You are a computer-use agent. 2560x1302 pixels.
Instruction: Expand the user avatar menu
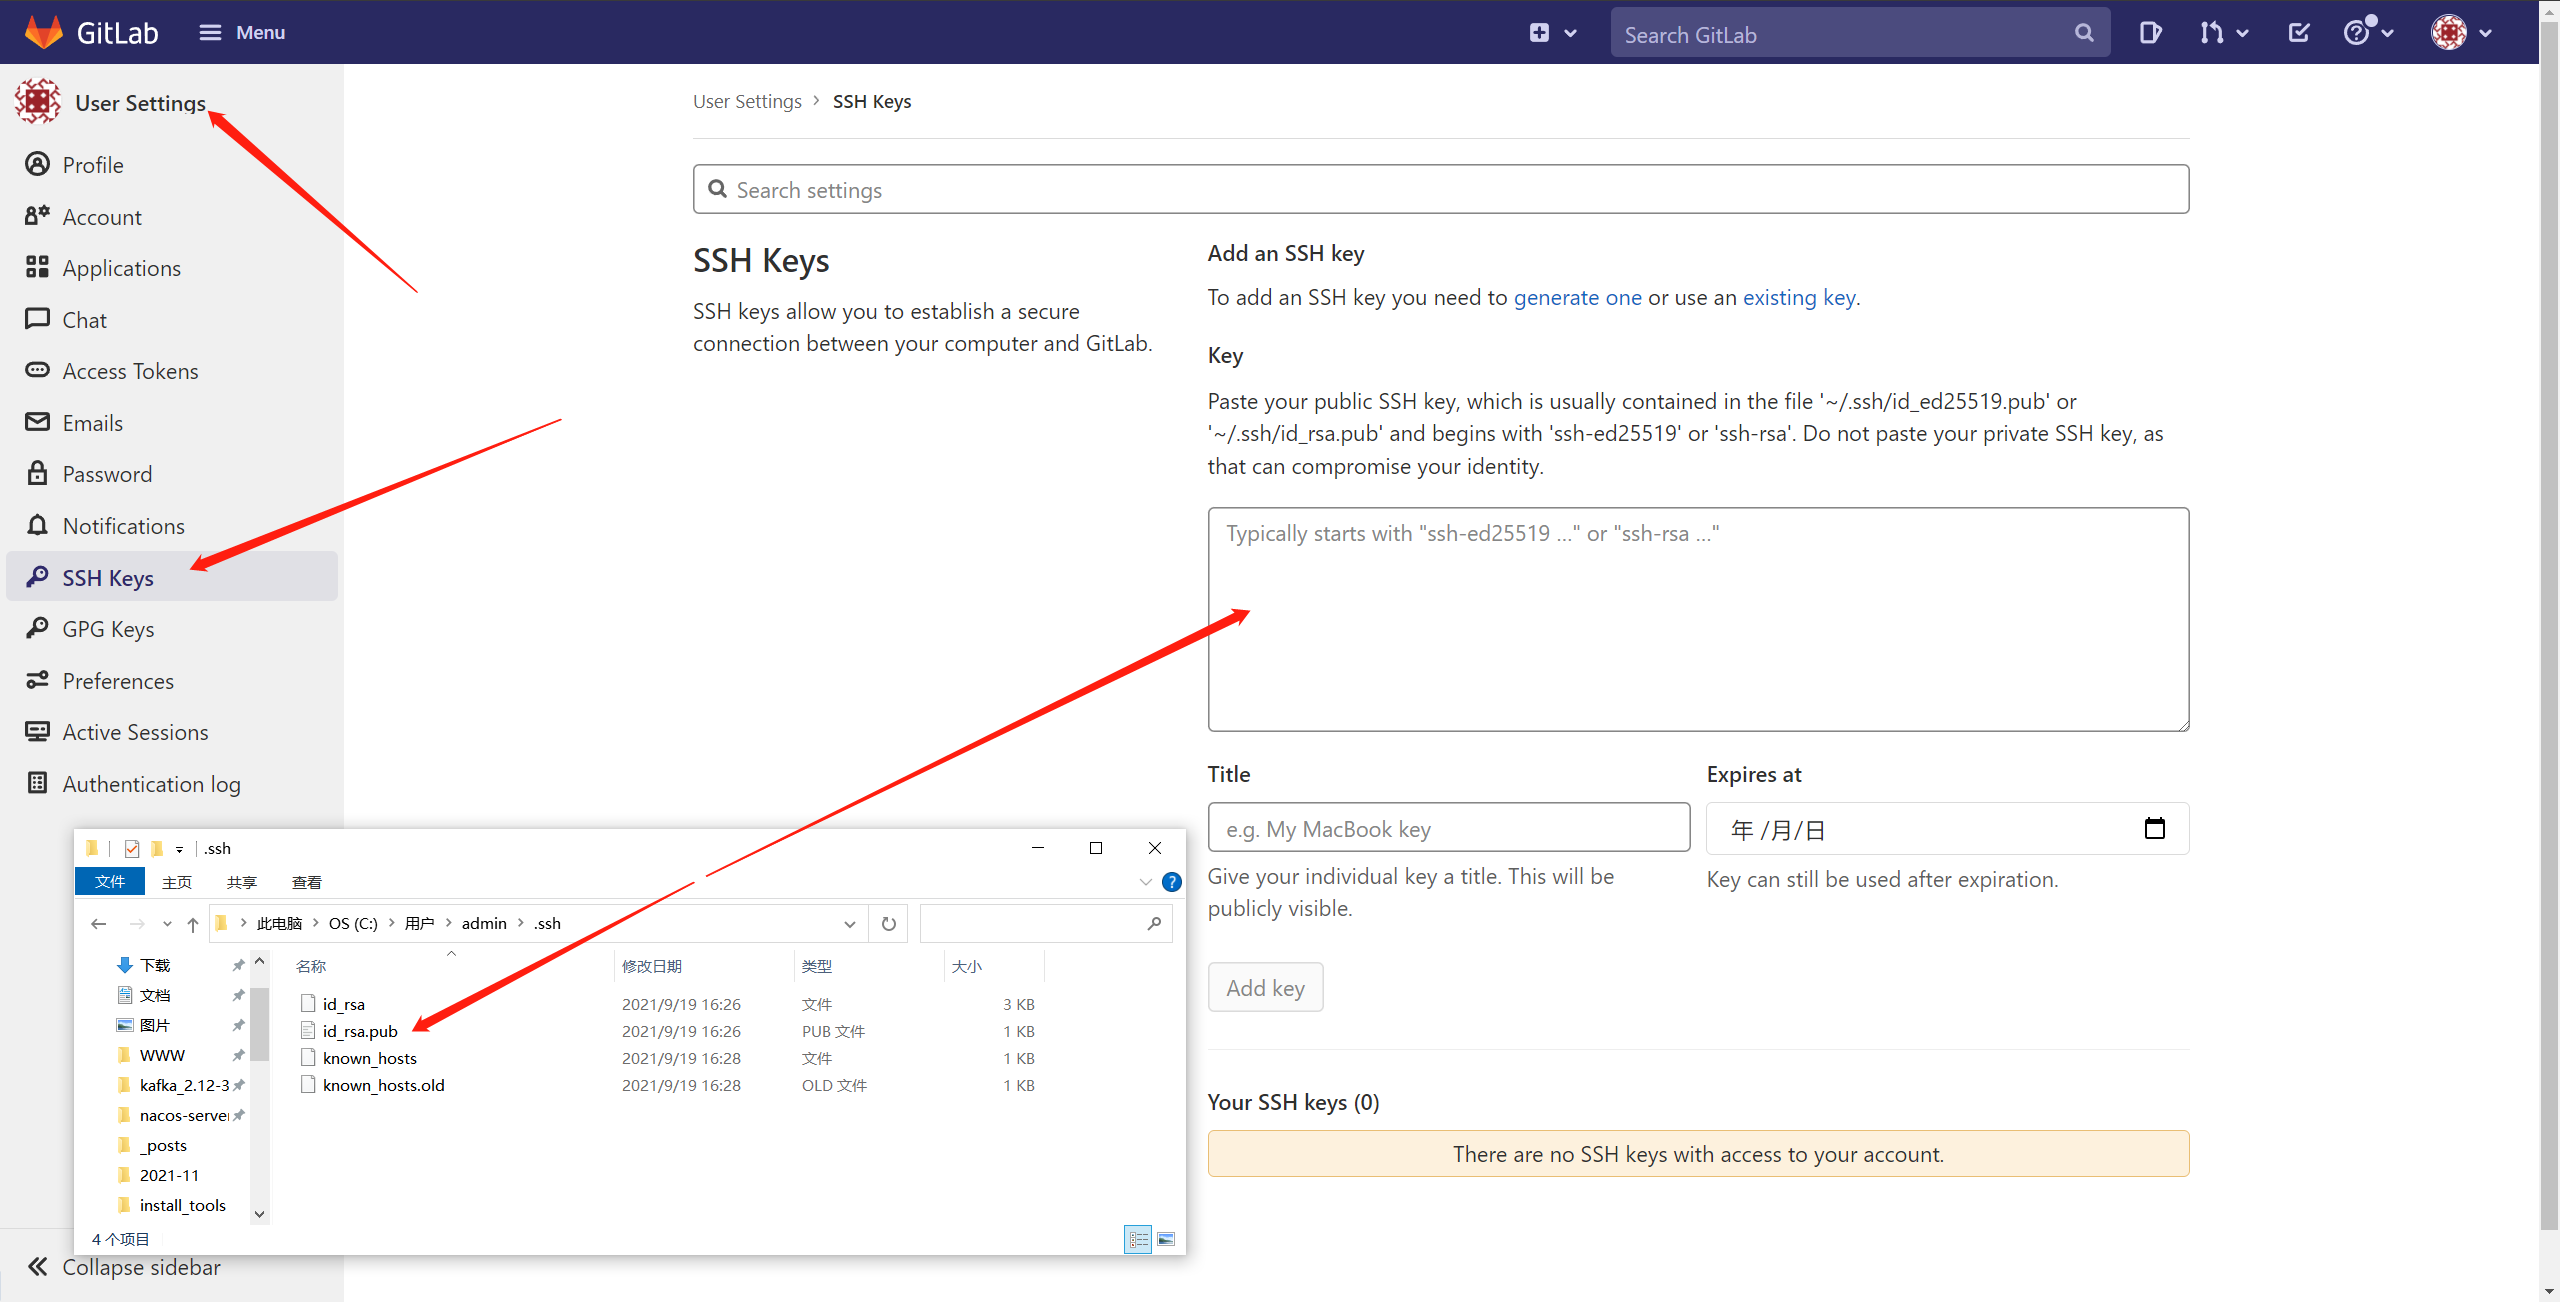[x=2460, y=33]
